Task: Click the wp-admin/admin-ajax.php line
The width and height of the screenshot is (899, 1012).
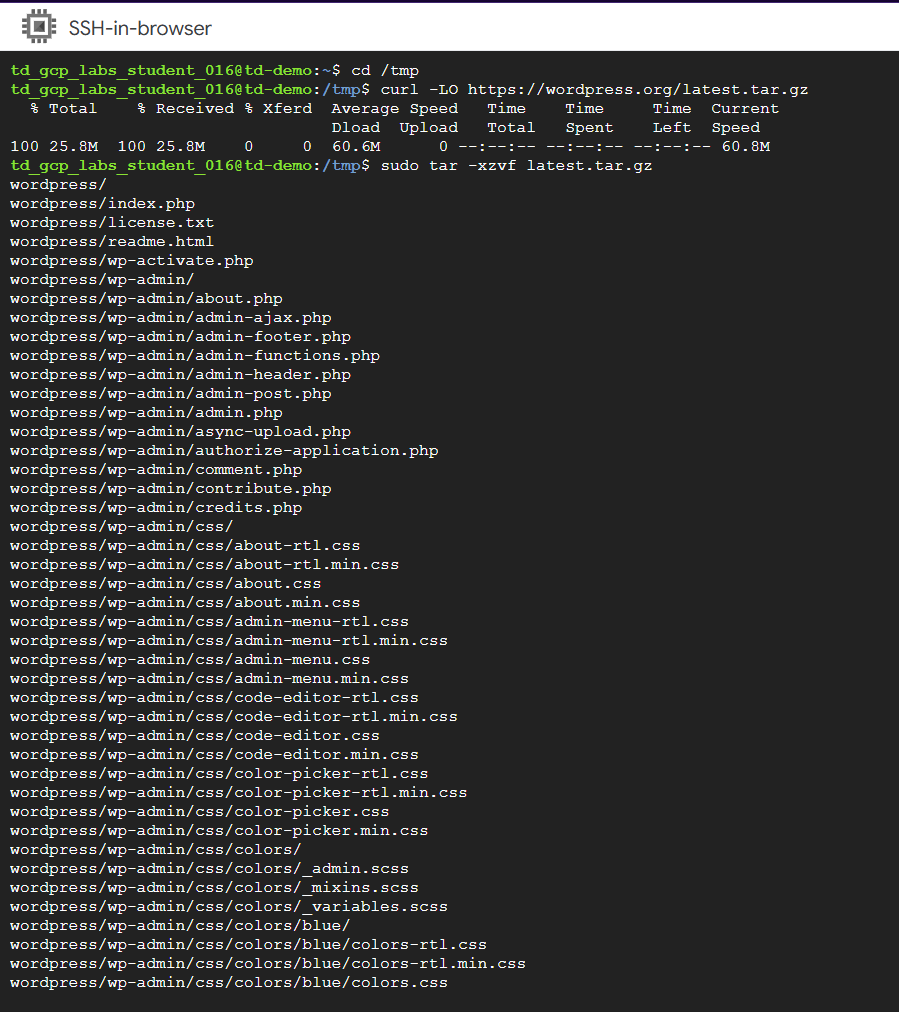Action: point(170,318)
